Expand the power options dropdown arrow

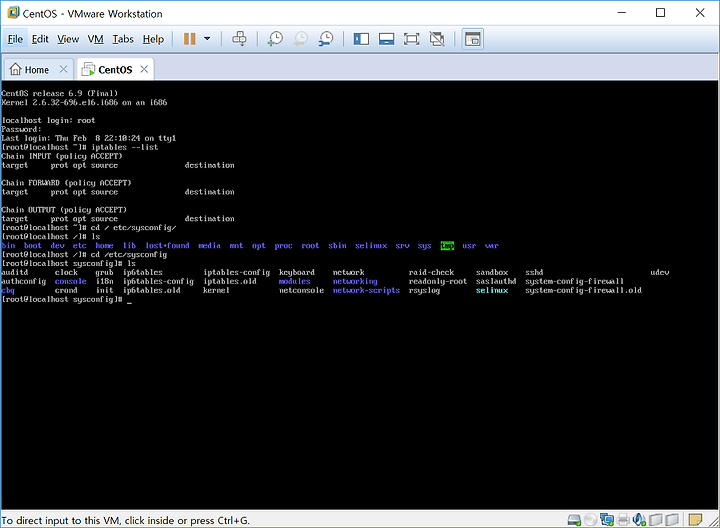pyautogui.click(x=207, y=39)
